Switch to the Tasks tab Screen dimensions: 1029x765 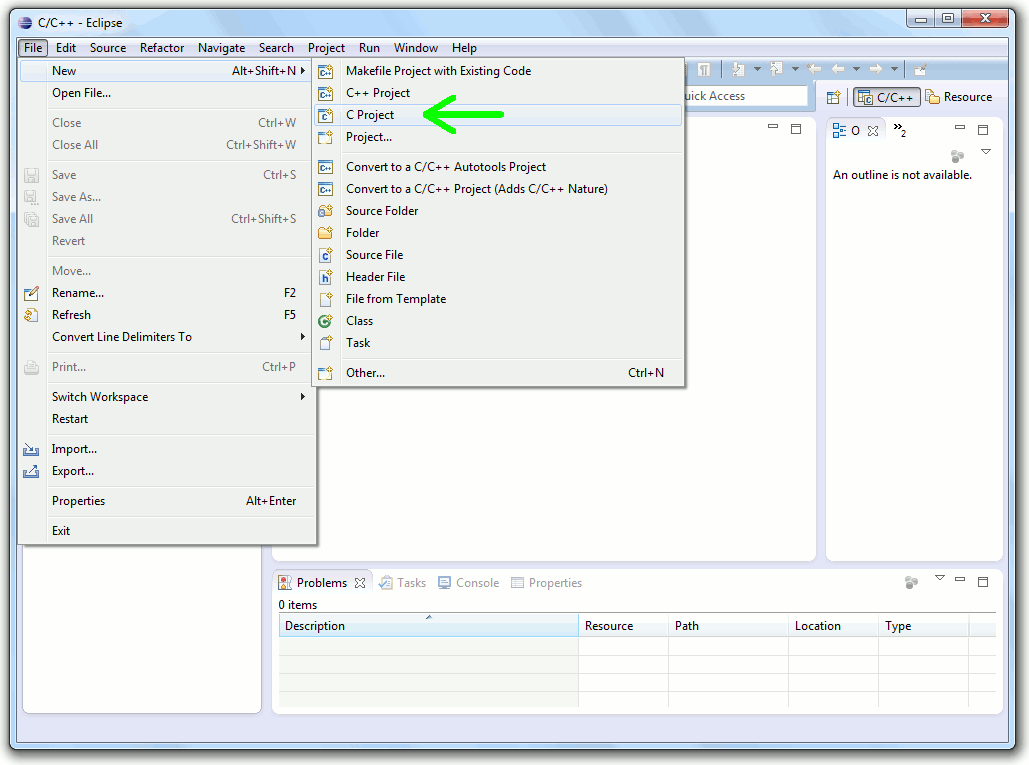(x=403, y=583)
